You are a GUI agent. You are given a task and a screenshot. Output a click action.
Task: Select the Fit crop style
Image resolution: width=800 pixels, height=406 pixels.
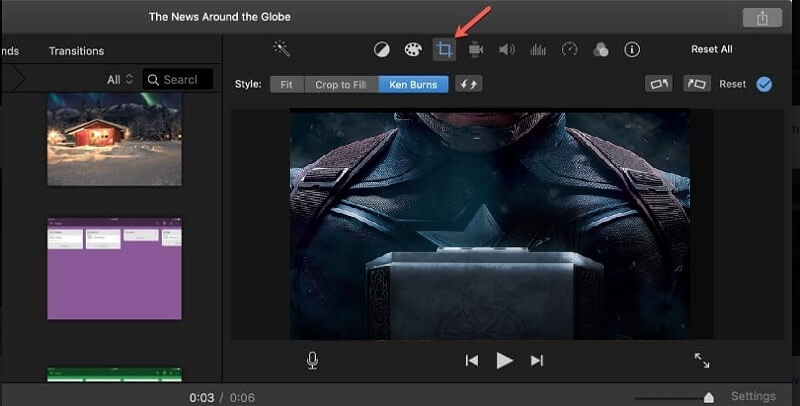pyautogui.click(x=286, y=85)
